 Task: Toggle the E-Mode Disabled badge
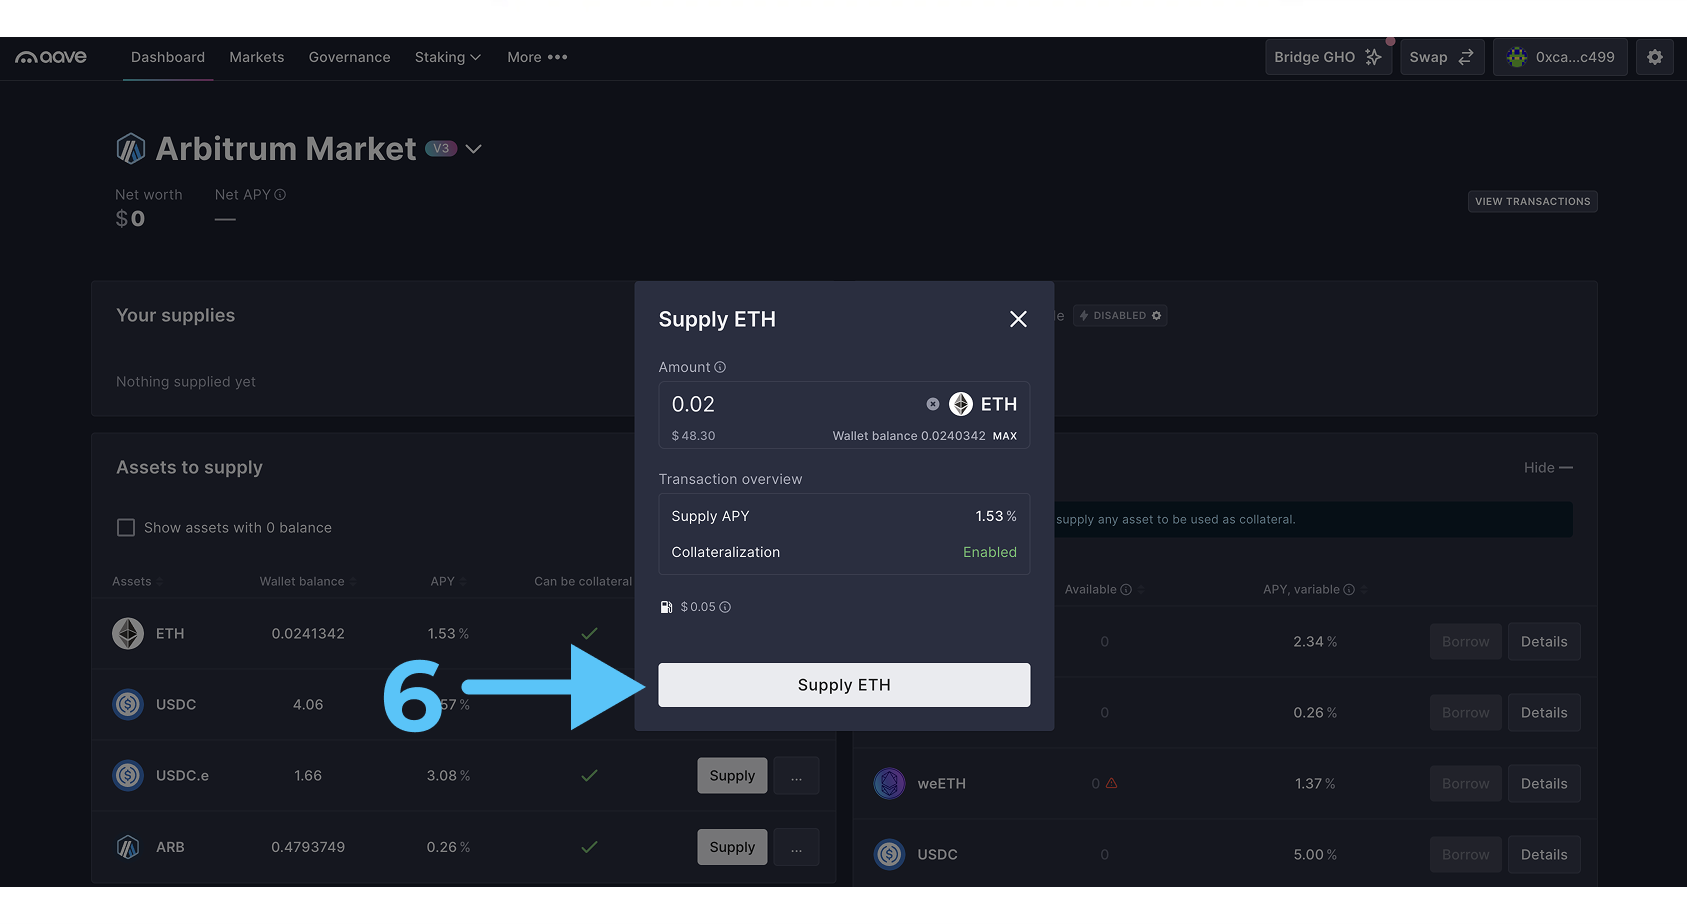coord(1120,316)
